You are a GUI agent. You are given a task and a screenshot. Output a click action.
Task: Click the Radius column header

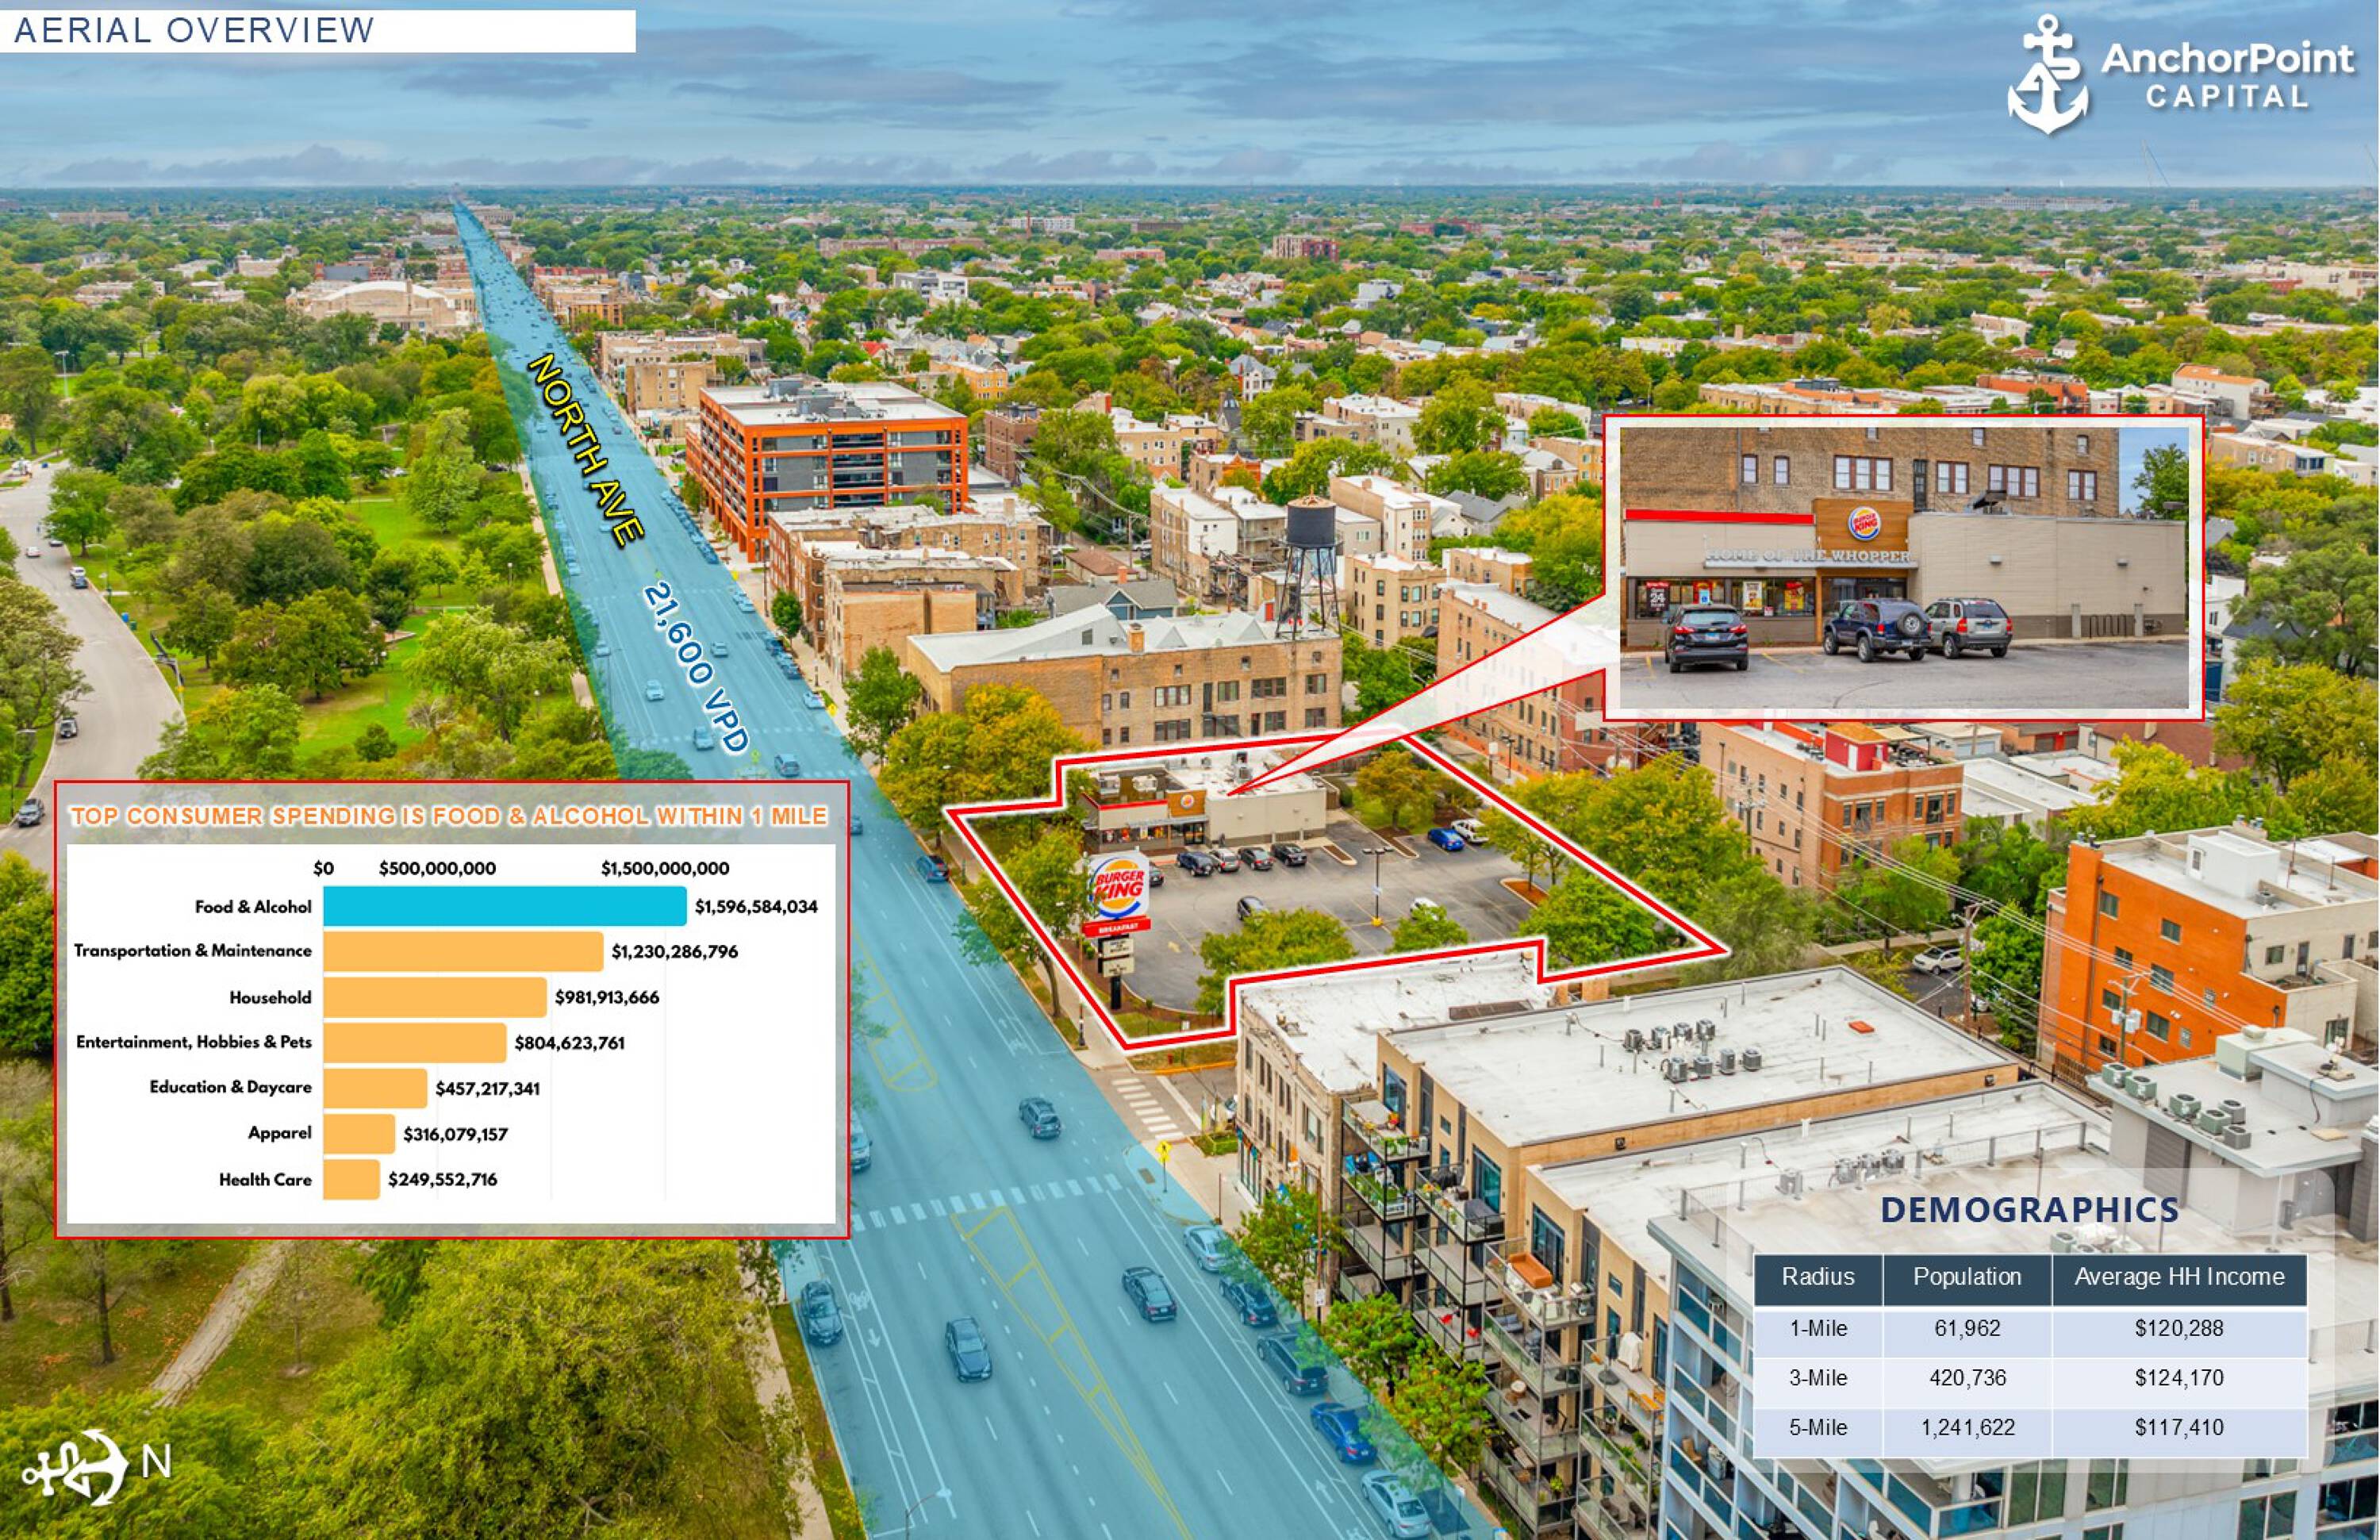coord(1817,1277)
